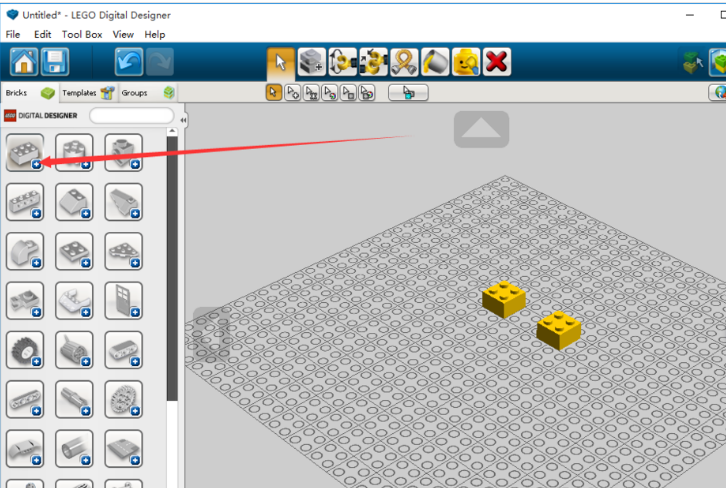
Task: Open the Tool Box menu
Action: coord(82,35)
